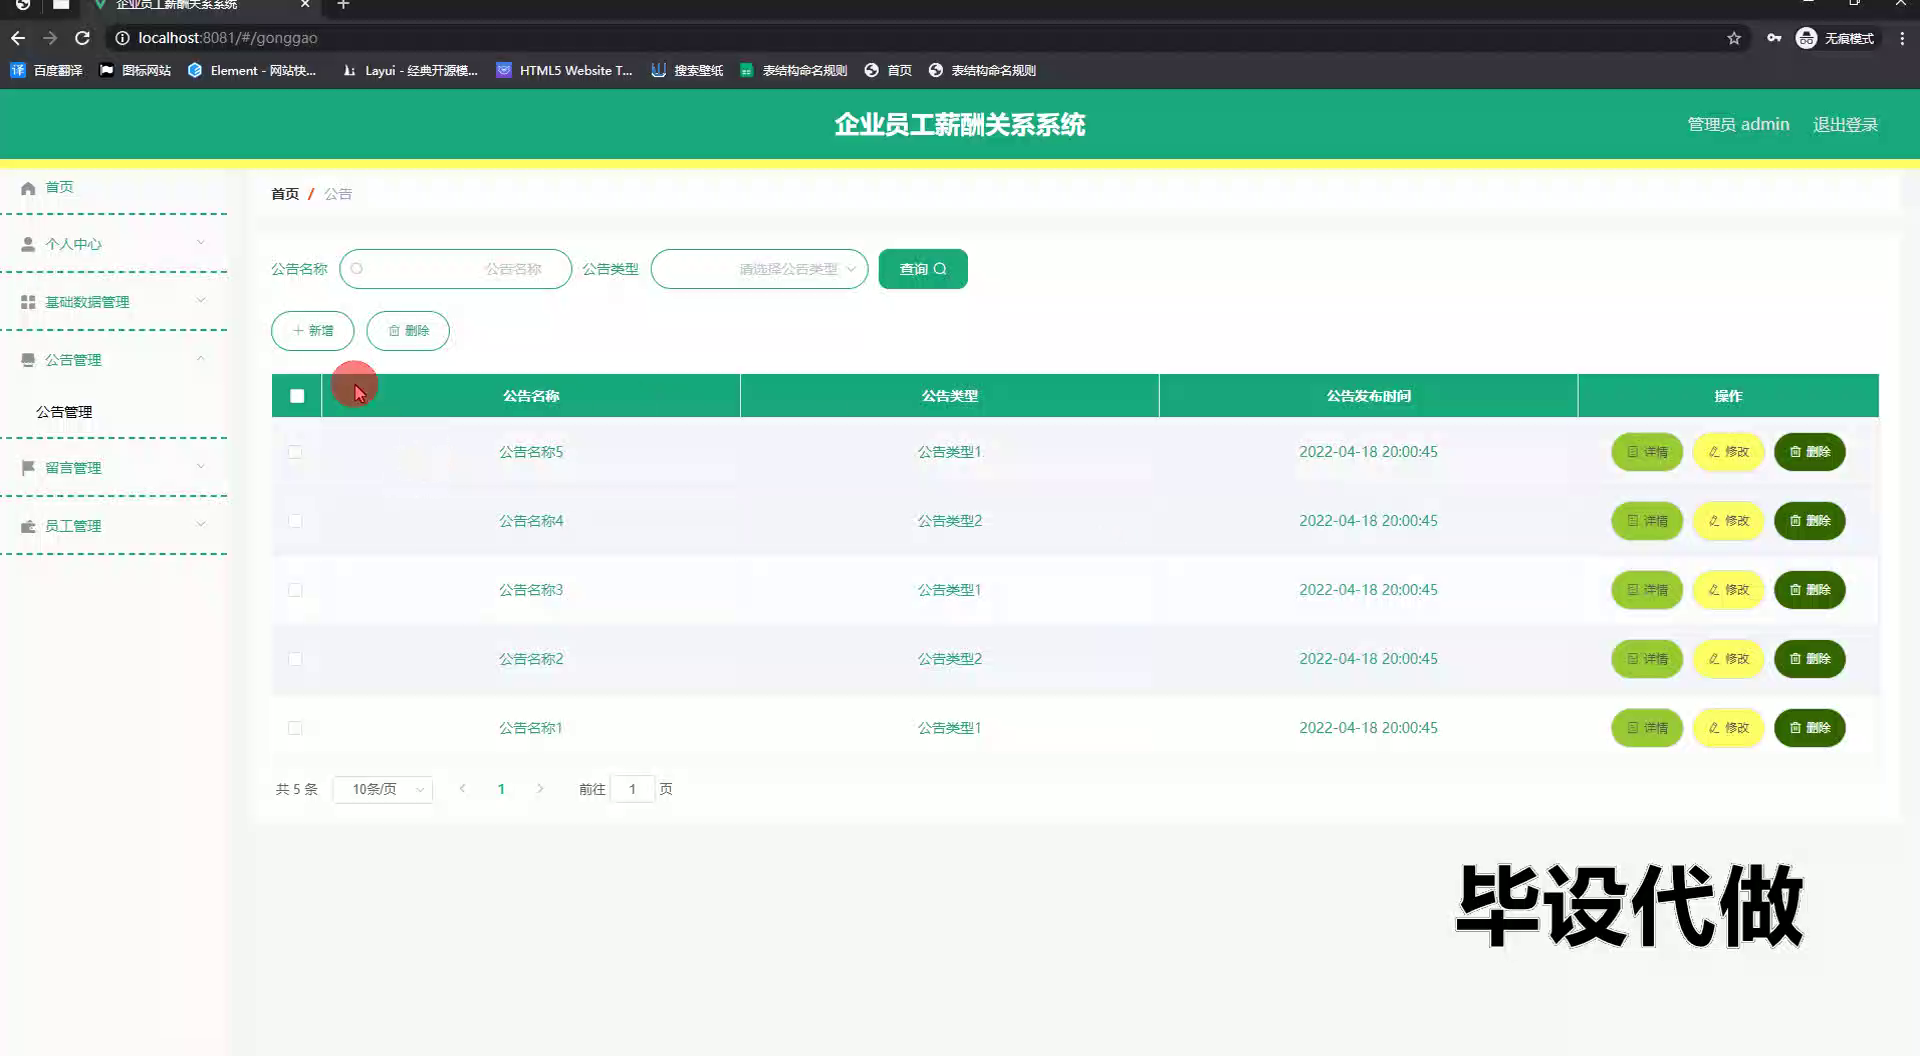Click 修改 button for 公告名称5
The height and width of the screenshot is (1056, 1920).
click(x=1728, y=452)
